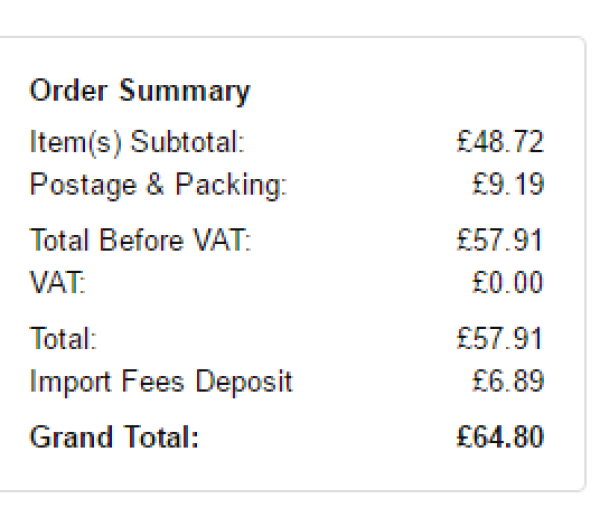Click the £48.72 subtotal amount
The width and height of the screenshot is (600, 508).
pos(500,142)
